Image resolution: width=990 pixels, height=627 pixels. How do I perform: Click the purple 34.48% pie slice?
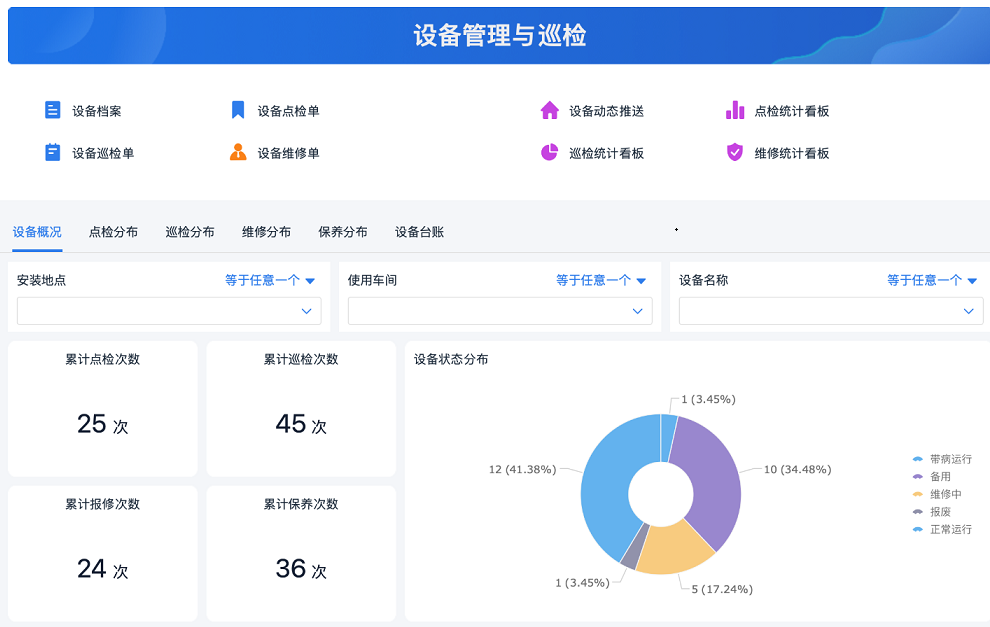[713, 480]
